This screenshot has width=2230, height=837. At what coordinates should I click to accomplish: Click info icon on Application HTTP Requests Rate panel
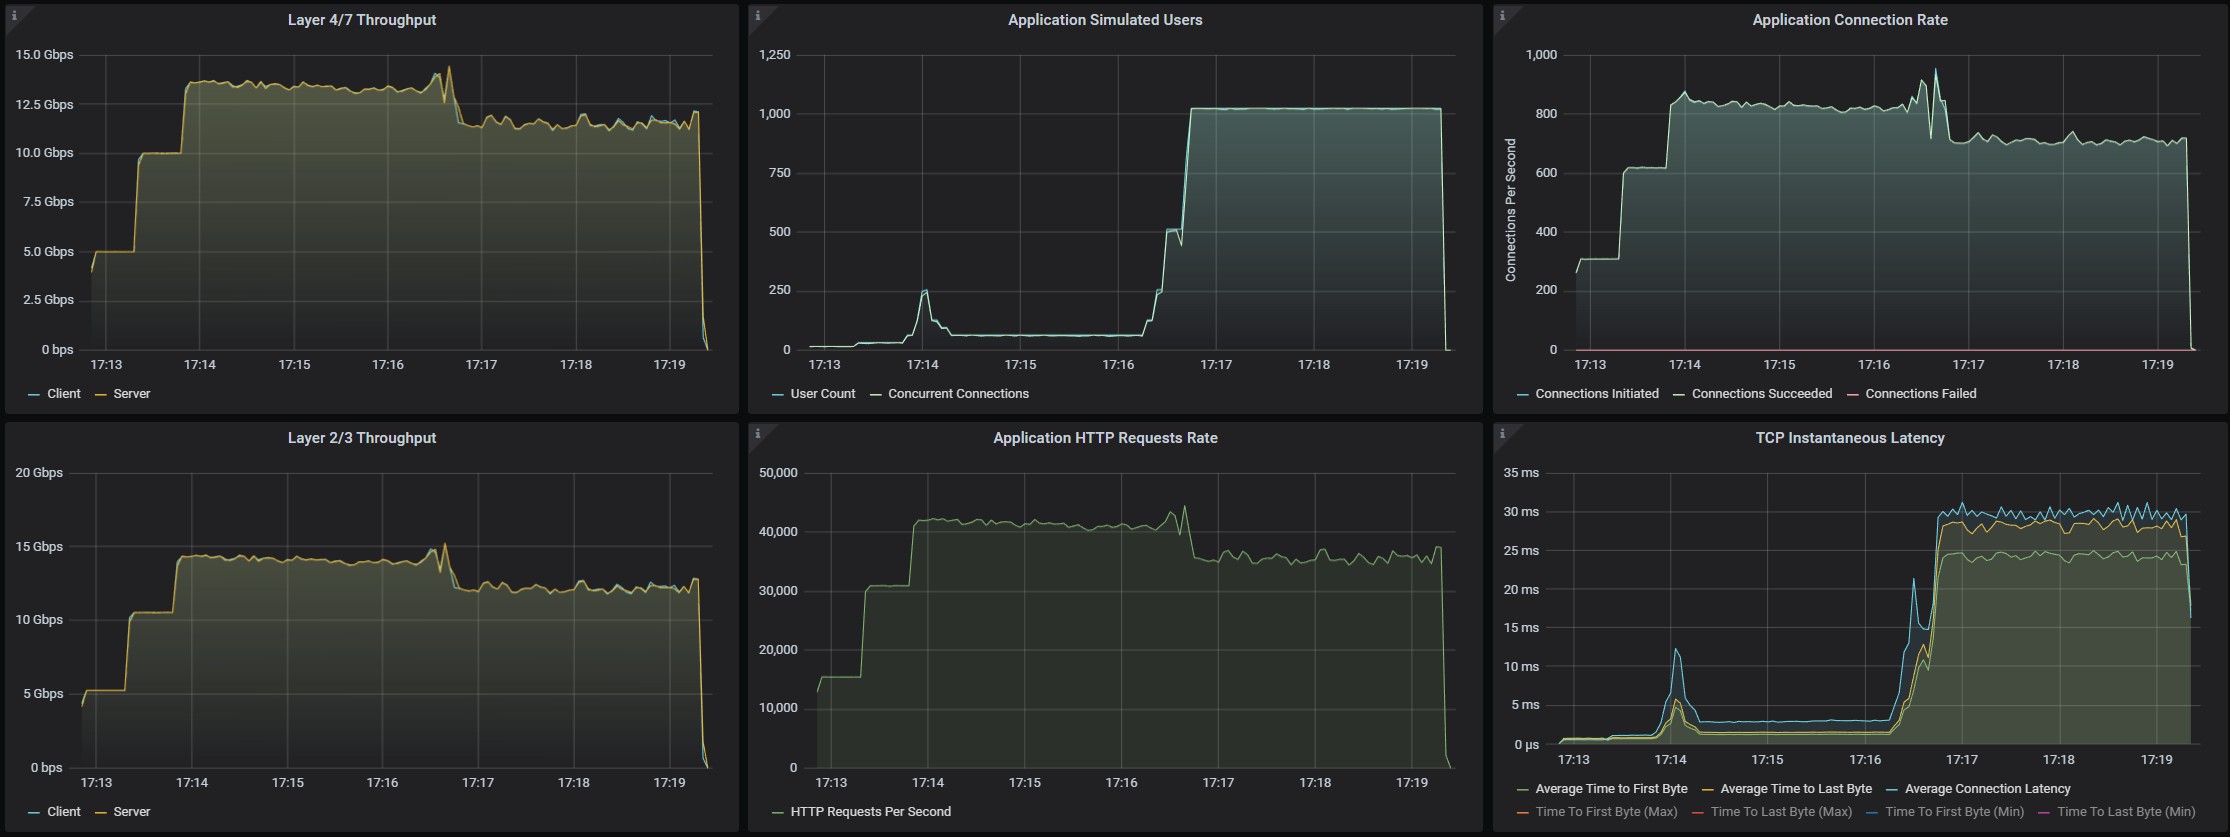click(758, 433)
